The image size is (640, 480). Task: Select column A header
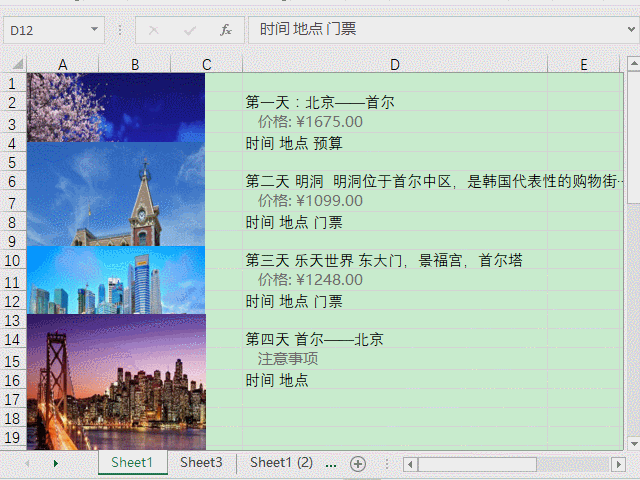click(x=62, y=64)
